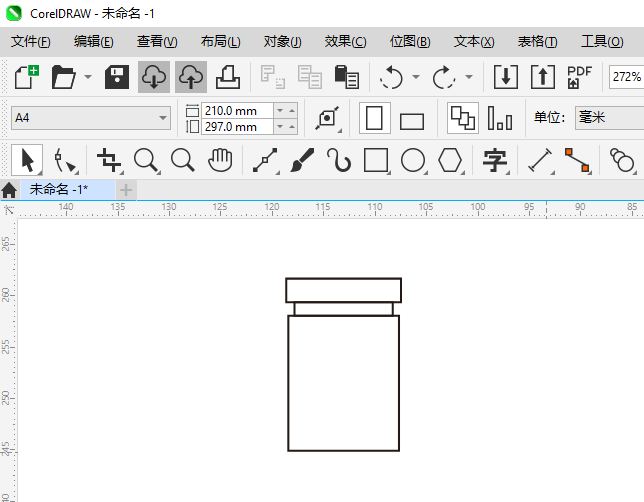
Task: Increase page width with the up stepper
Action: point(292,111)
